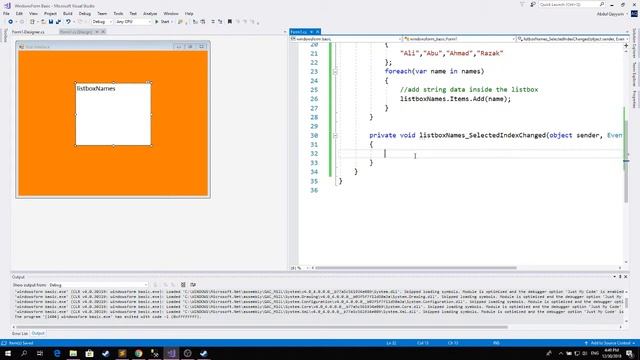
Task: Click the Clear All icon in Output panel
Action: click(183, 285)
